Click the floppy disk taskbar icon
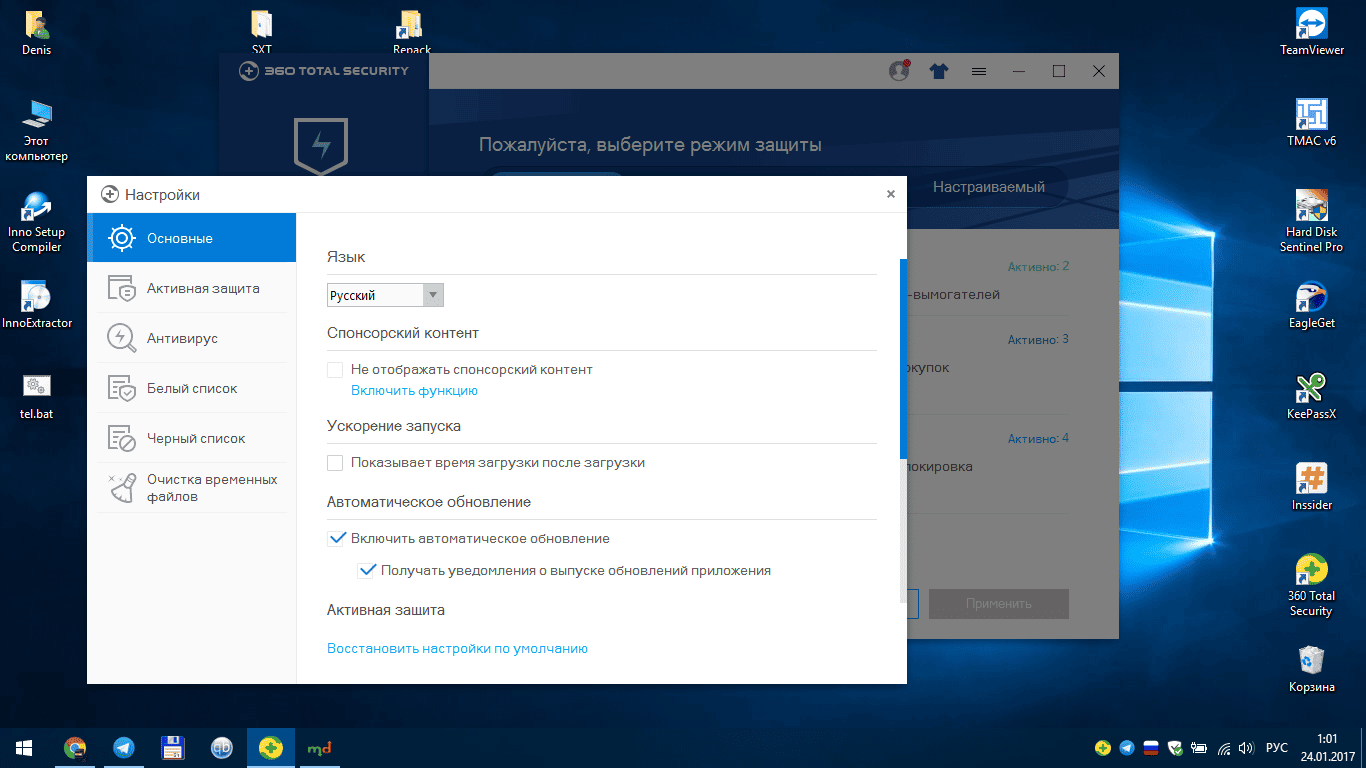The height and width of the screenshot is (768, 1366). click(173, 748)
